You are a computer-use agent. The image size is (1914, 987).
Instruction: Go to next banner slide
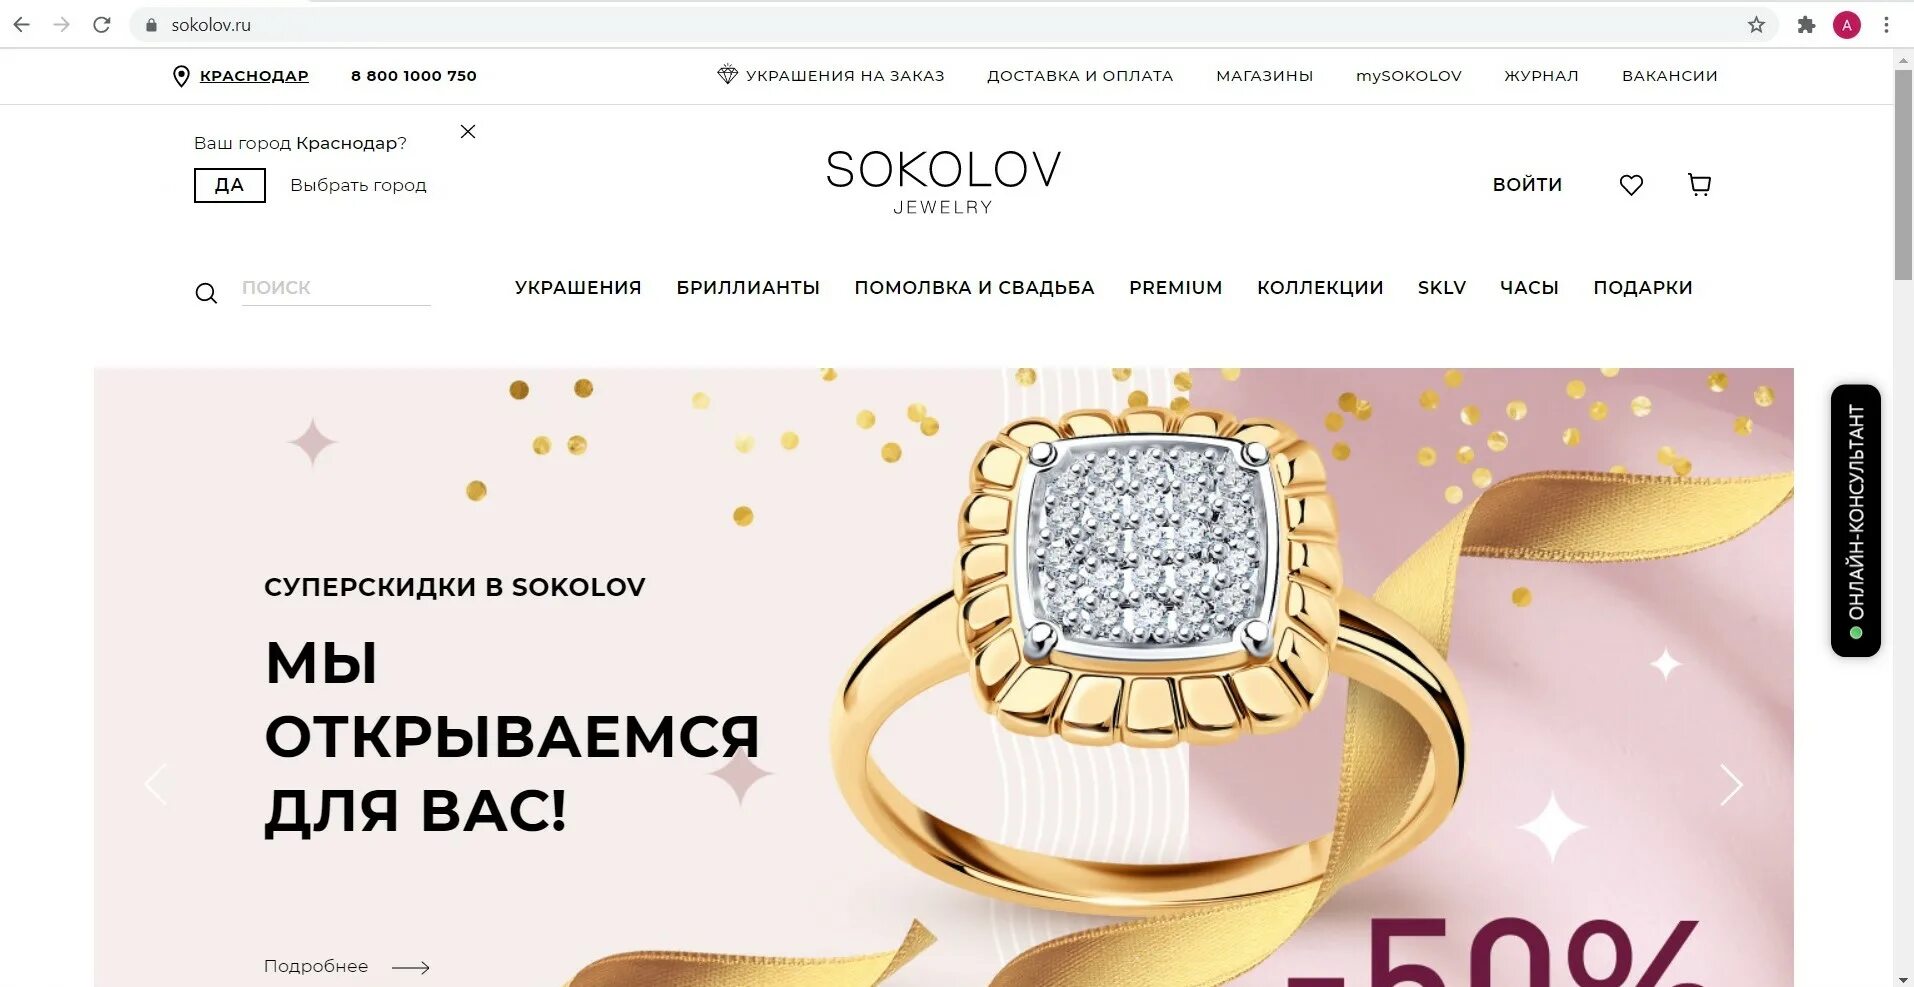[x=1731, y=784]
